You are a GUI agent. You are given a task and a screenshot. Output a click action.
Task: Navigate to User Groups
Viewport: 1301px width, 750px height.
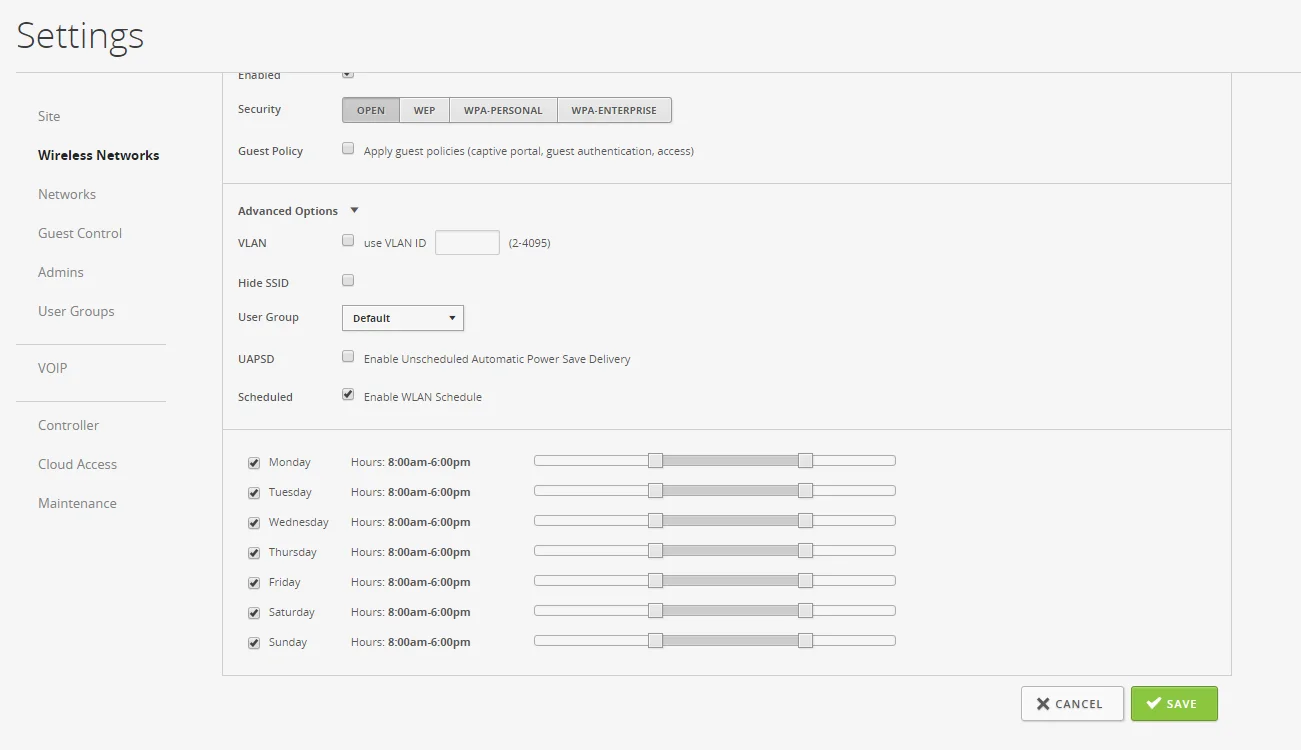click(x=76, y=311)
